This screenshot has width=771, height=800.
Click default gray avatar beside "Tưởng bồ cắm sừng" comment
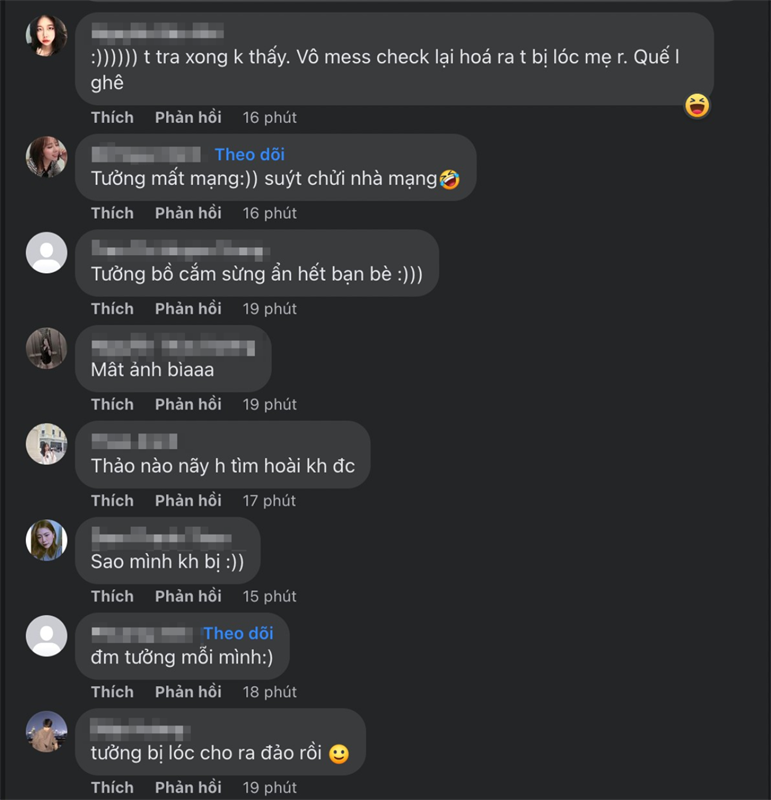pos(46,252)
